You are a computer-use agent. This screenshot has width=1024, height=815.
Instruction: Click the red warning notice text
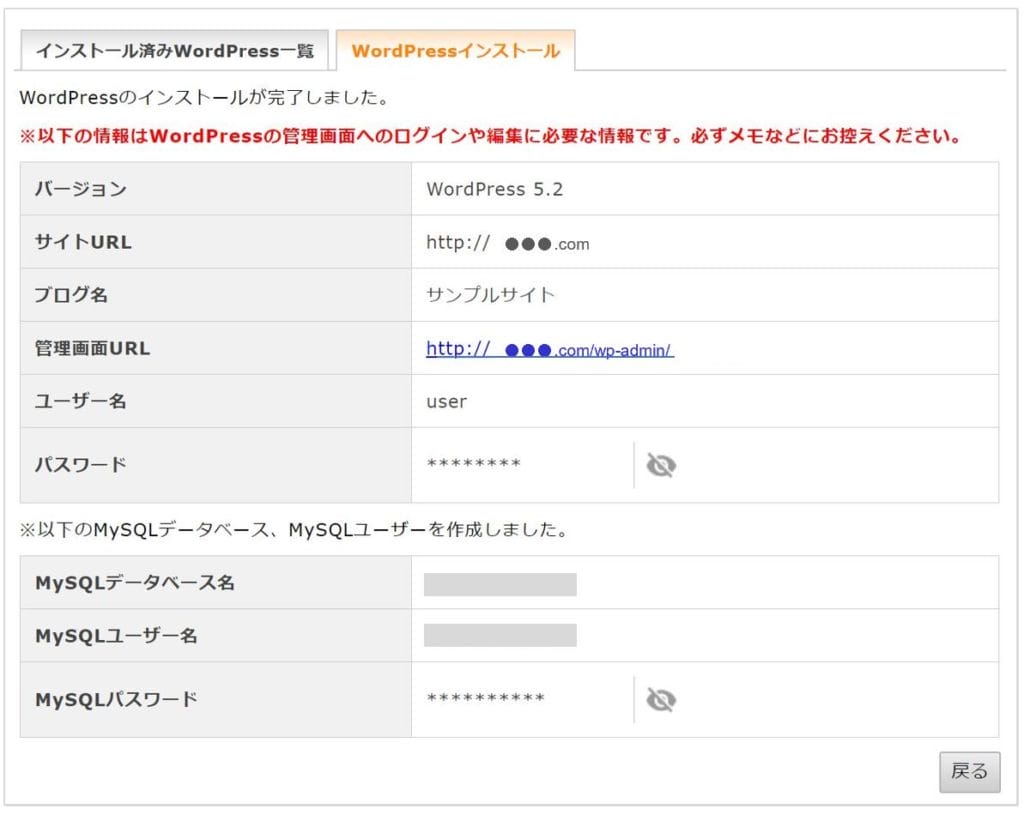click(x=490, y=137)
